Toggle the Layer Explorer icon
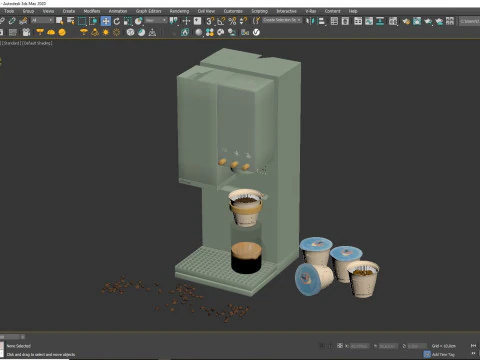The height and width of the screenshot is (360, 480). pyautogui.click(x=345, y=21)
